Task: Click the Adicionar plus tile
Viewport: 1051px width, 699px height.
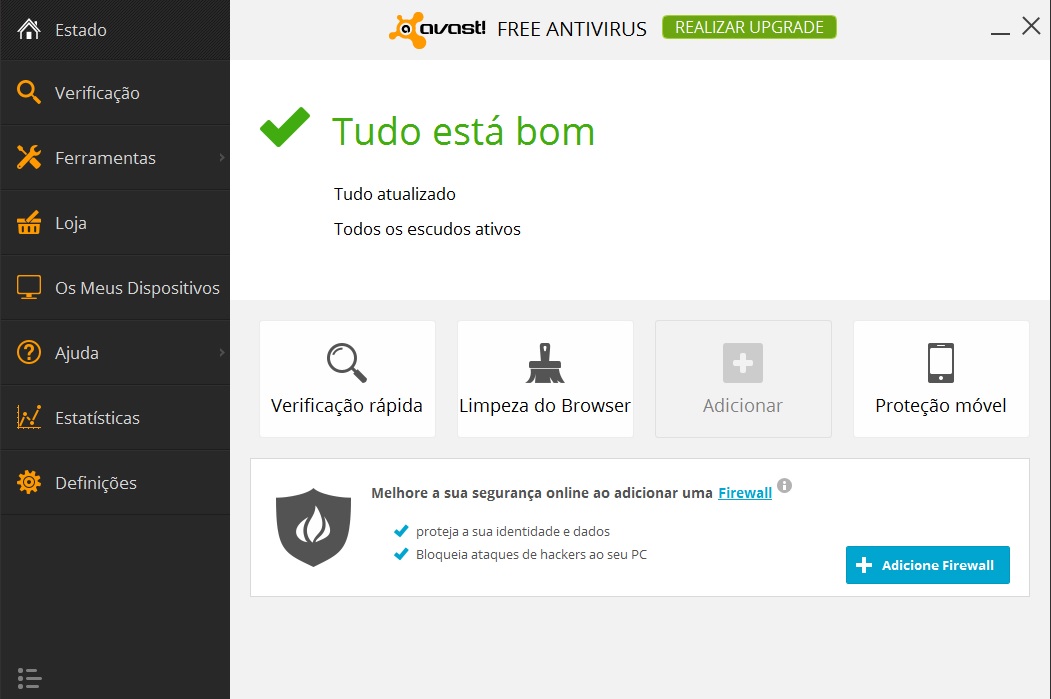Action: [x=743, y=379]
